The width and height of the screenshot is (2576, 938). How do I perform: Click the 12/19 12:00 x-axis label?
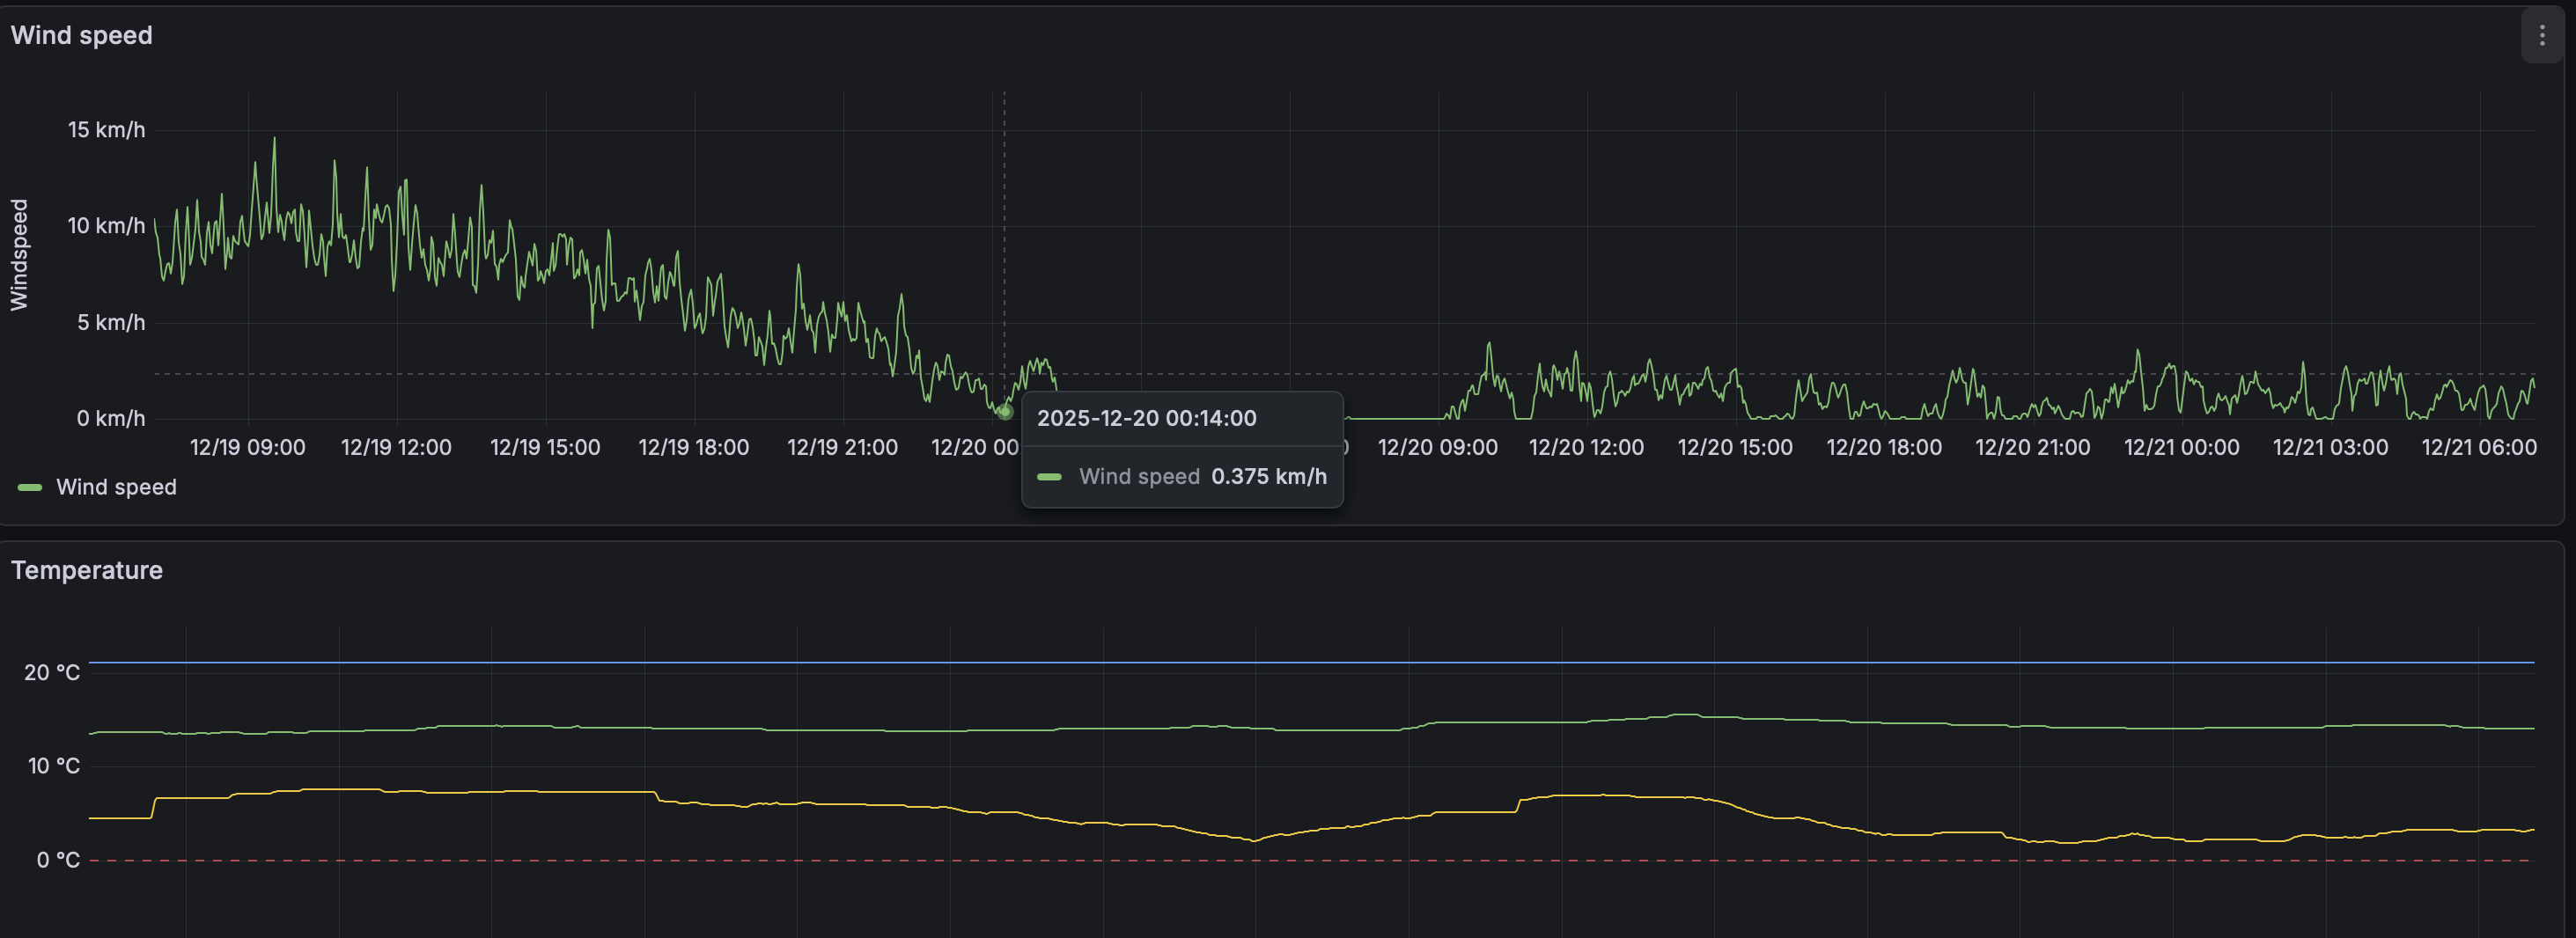click(x=396, y=447)
